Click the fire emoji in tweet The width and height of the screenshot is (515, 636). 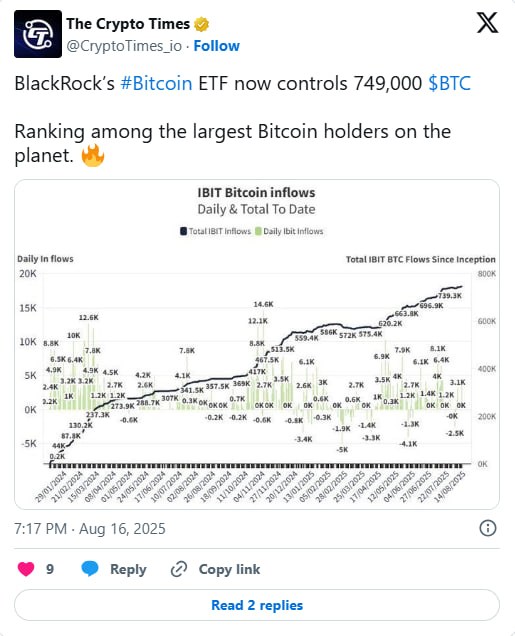(x=93, y=155)
